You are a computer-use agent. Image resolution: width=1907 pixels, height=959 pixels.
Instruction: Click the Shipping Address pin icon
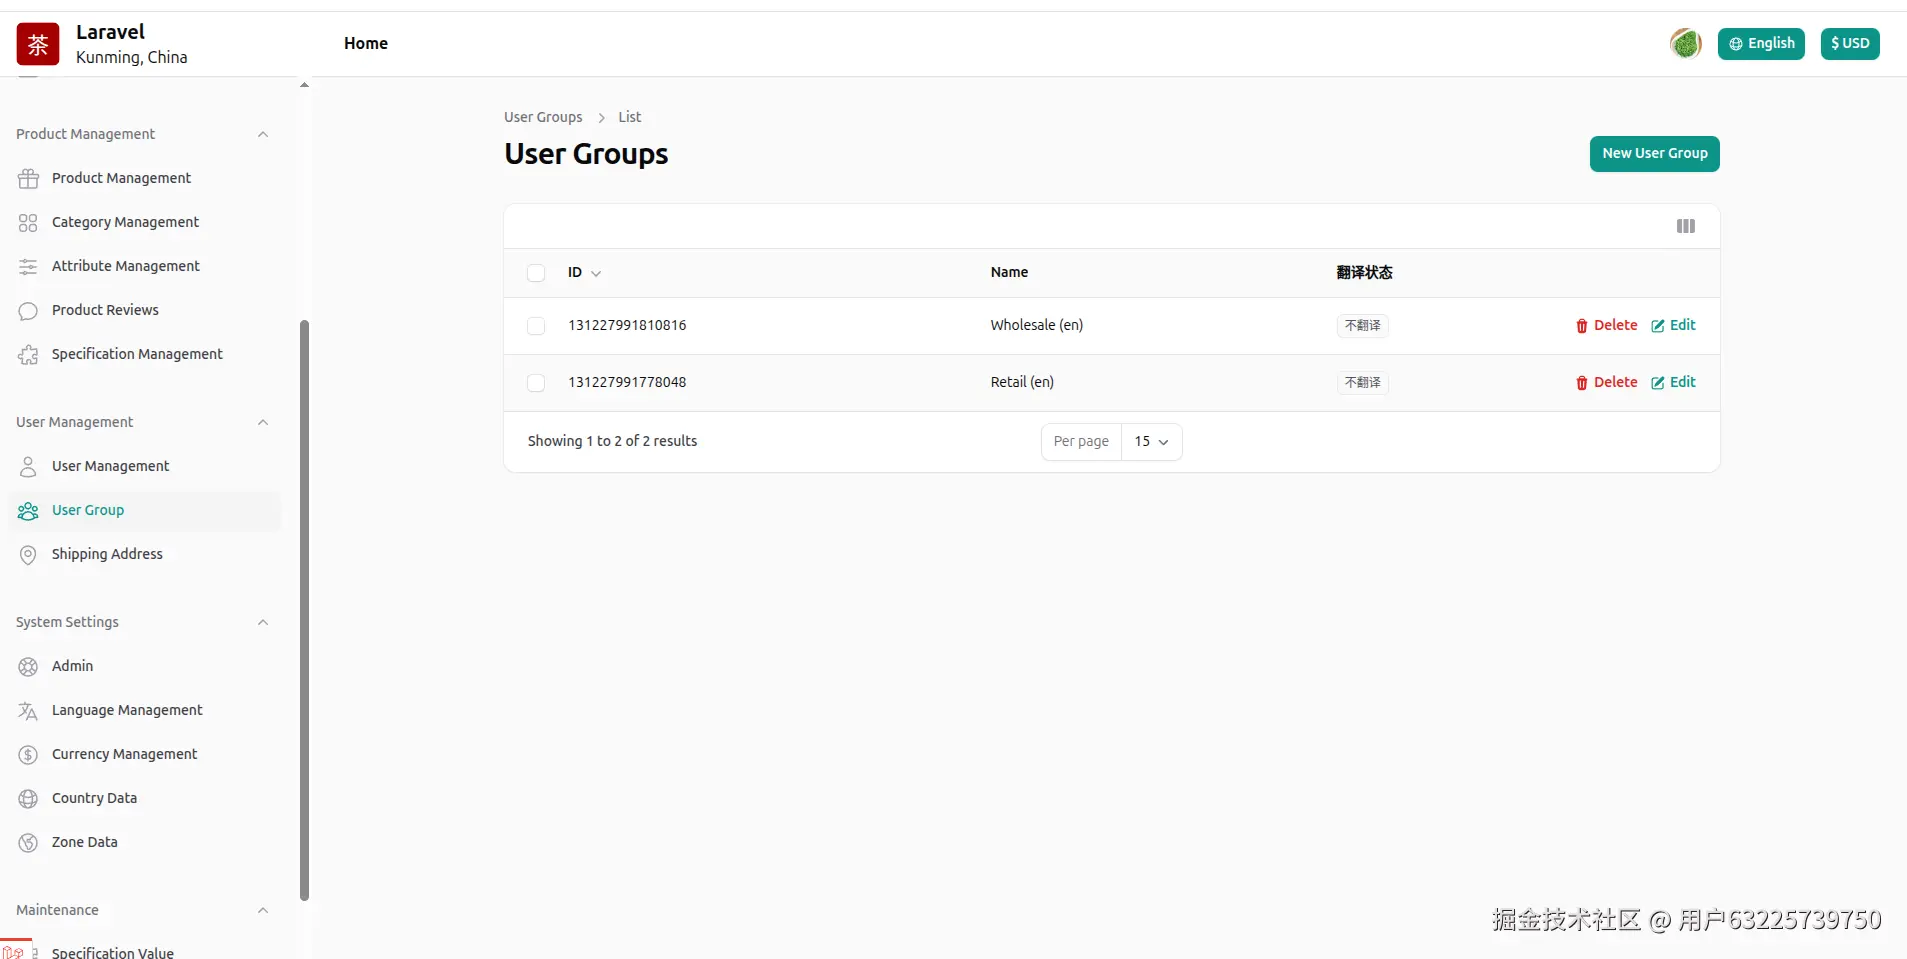tap(28, 555)
